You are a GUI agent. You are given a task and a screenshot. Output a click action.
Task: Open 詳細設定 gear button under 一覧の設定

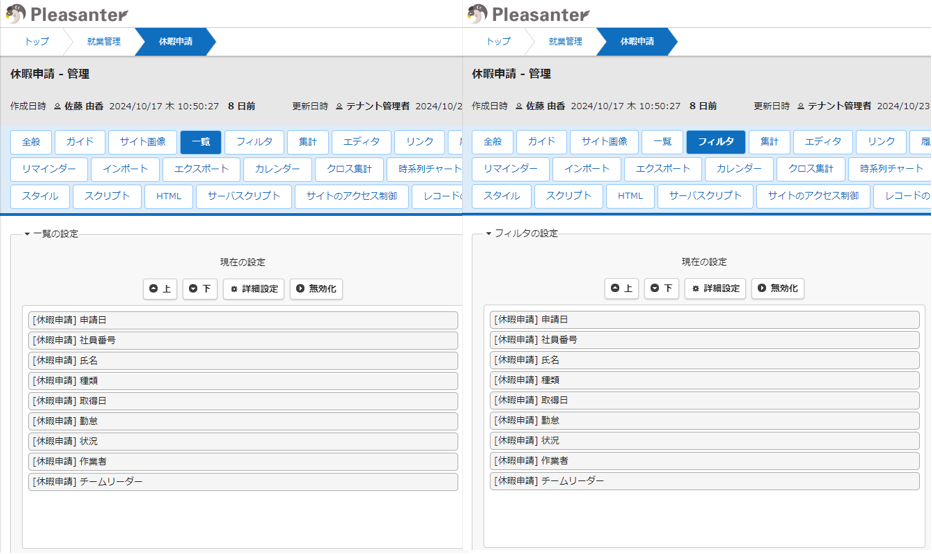point(253,289)
